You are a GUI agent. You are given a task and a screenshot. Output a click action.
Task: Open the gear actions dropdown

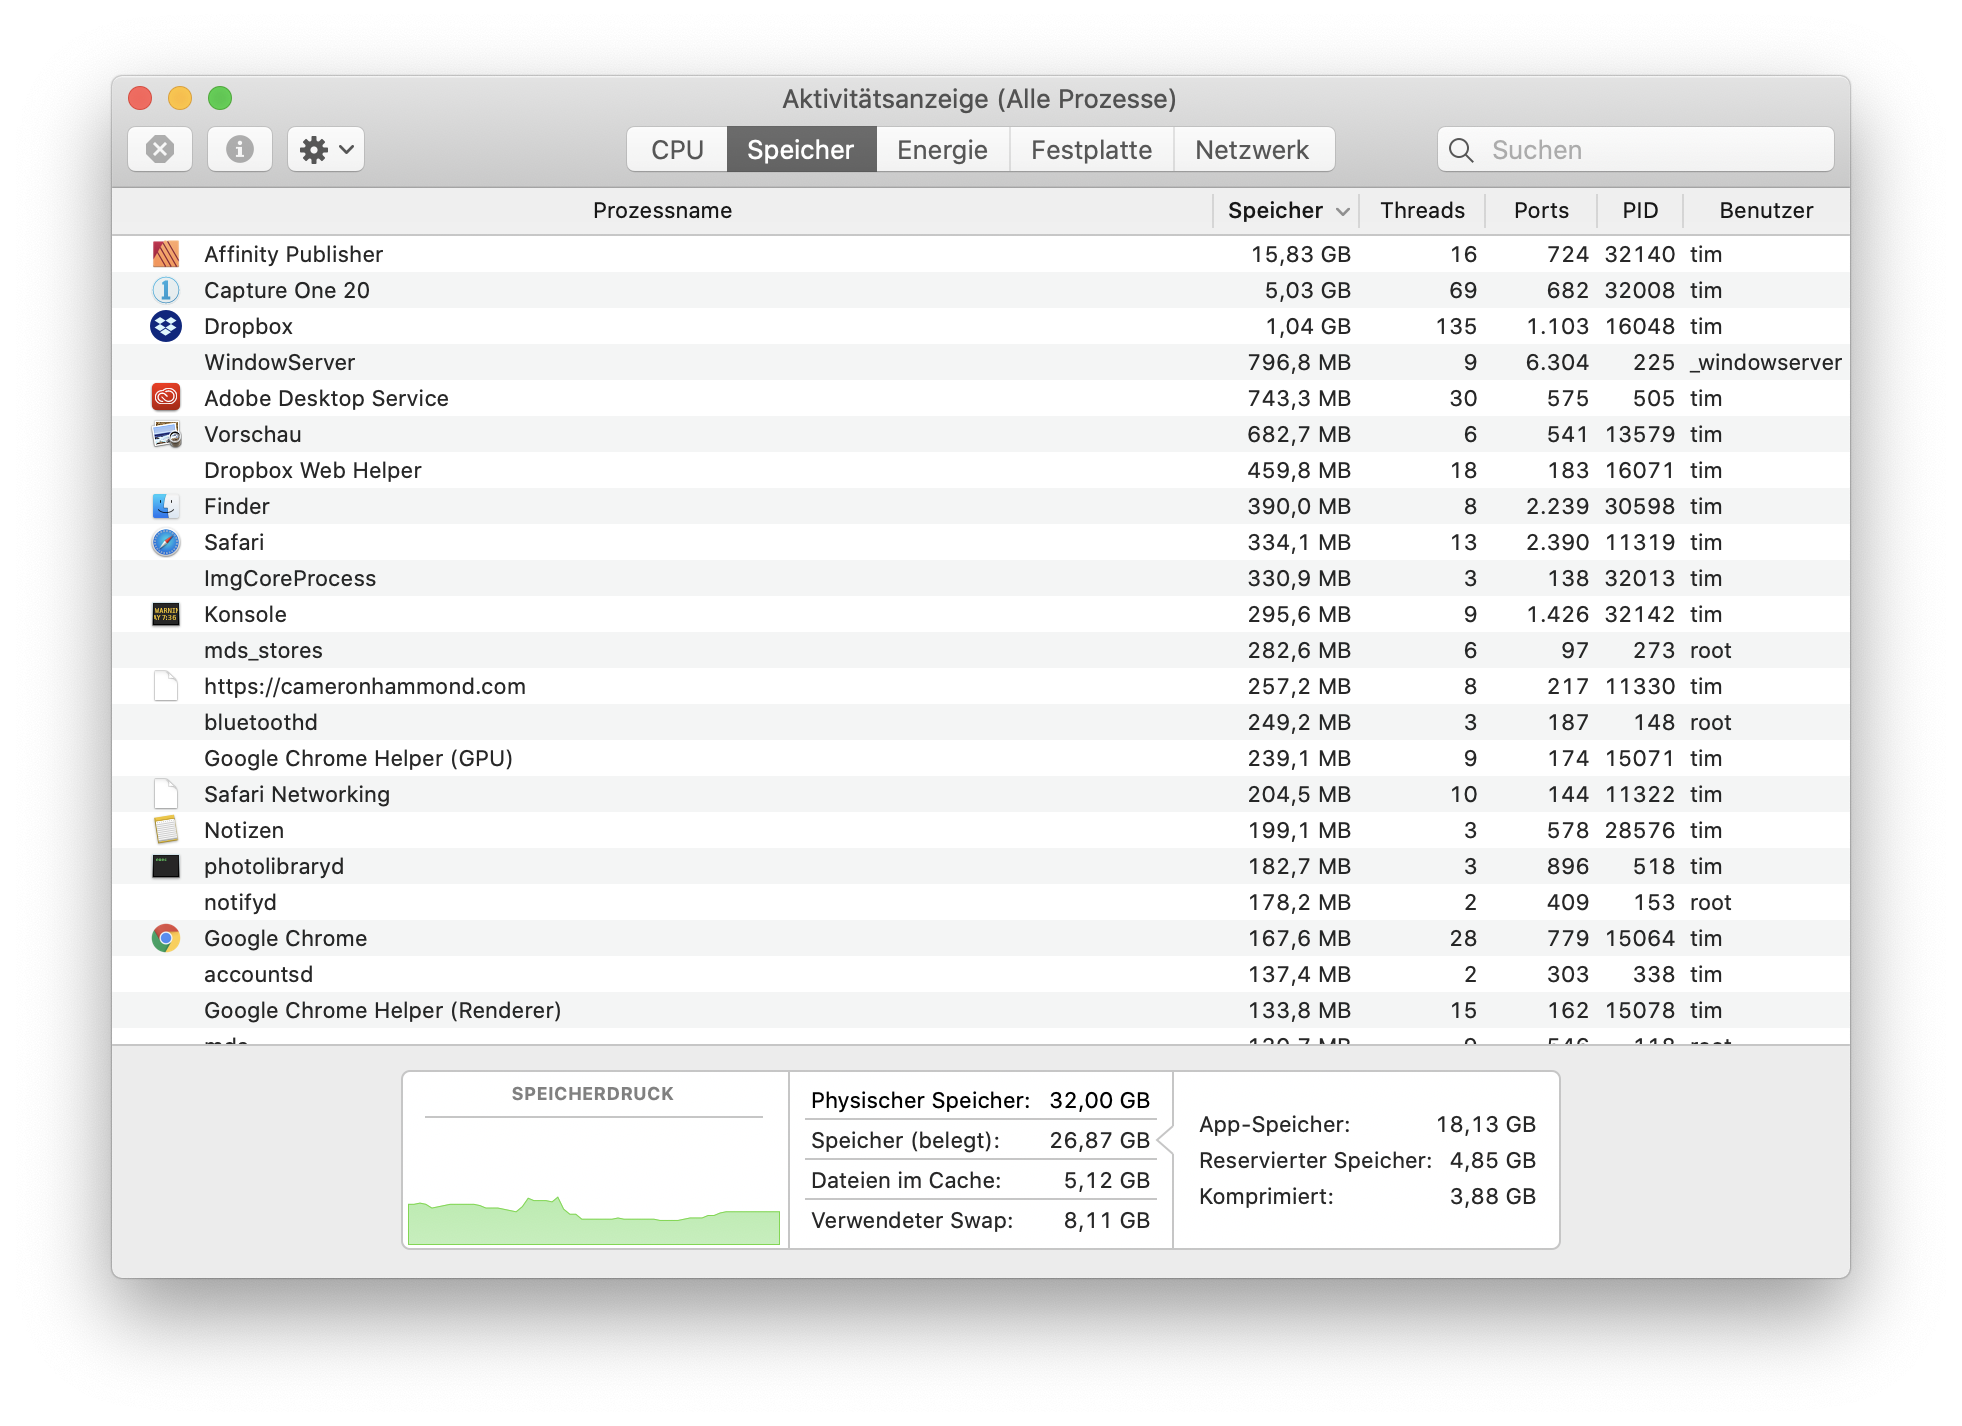[326, 149]
